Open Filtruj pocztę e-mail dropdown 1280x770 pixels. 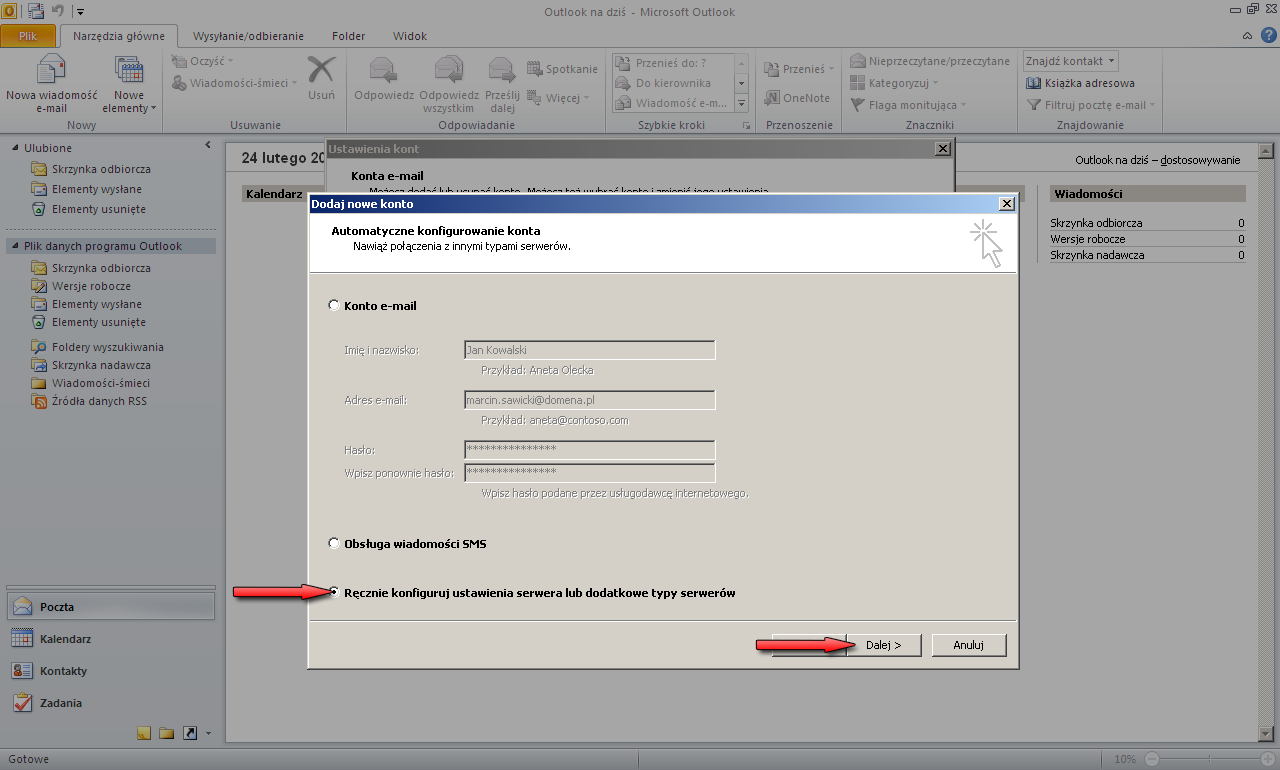(1090, 105)
